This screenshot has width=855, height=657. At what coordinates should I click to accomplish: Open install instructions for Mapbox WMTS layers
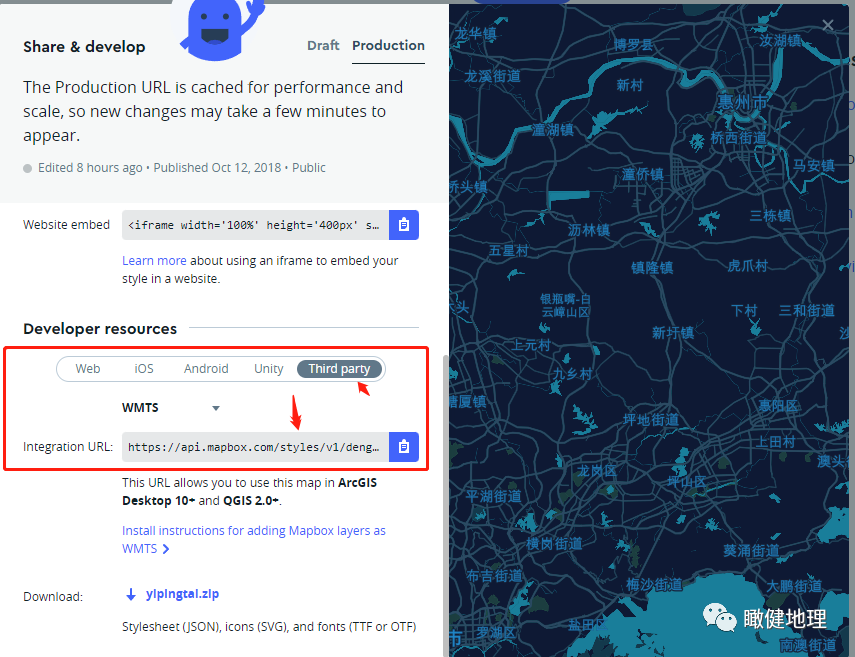[x=254, y=539]
